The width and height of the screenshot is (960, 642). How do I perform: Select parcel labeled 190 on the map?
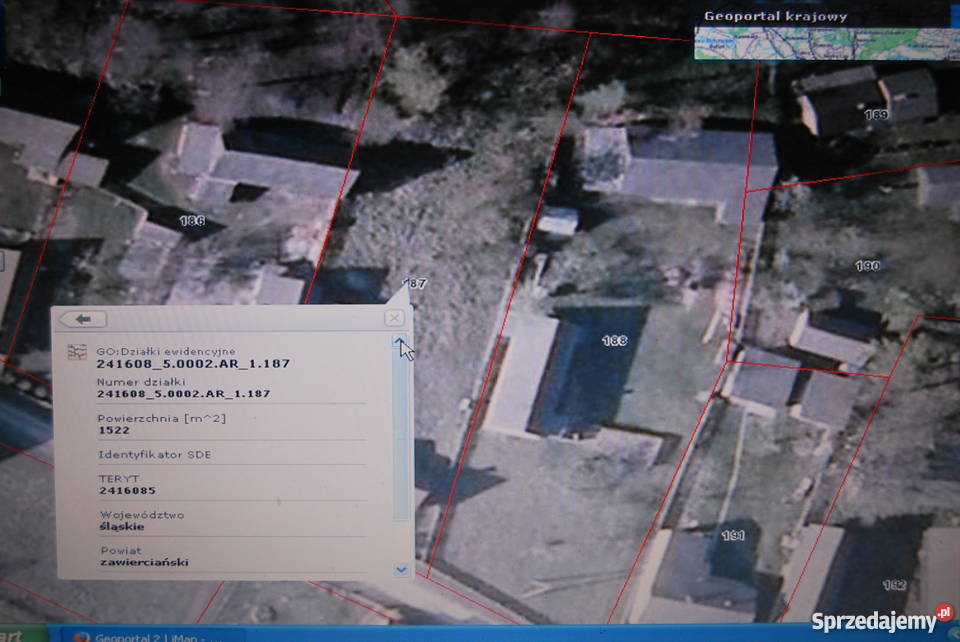pyautogui.click(x=868, y=266)
